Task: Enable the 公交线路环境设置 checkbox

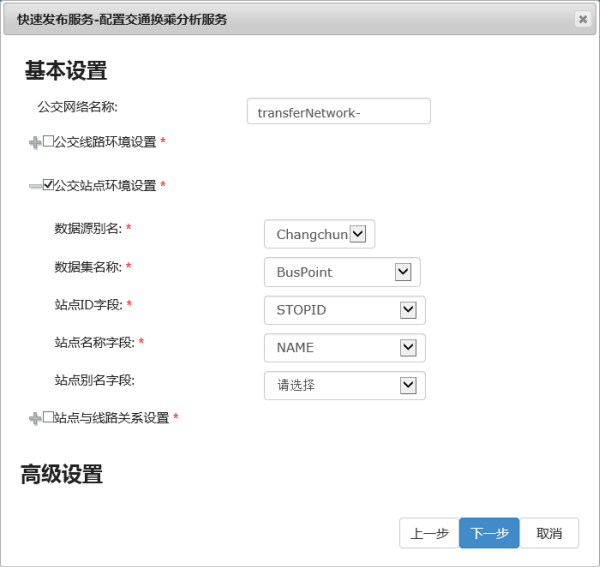Action: (x=48, y=142)
